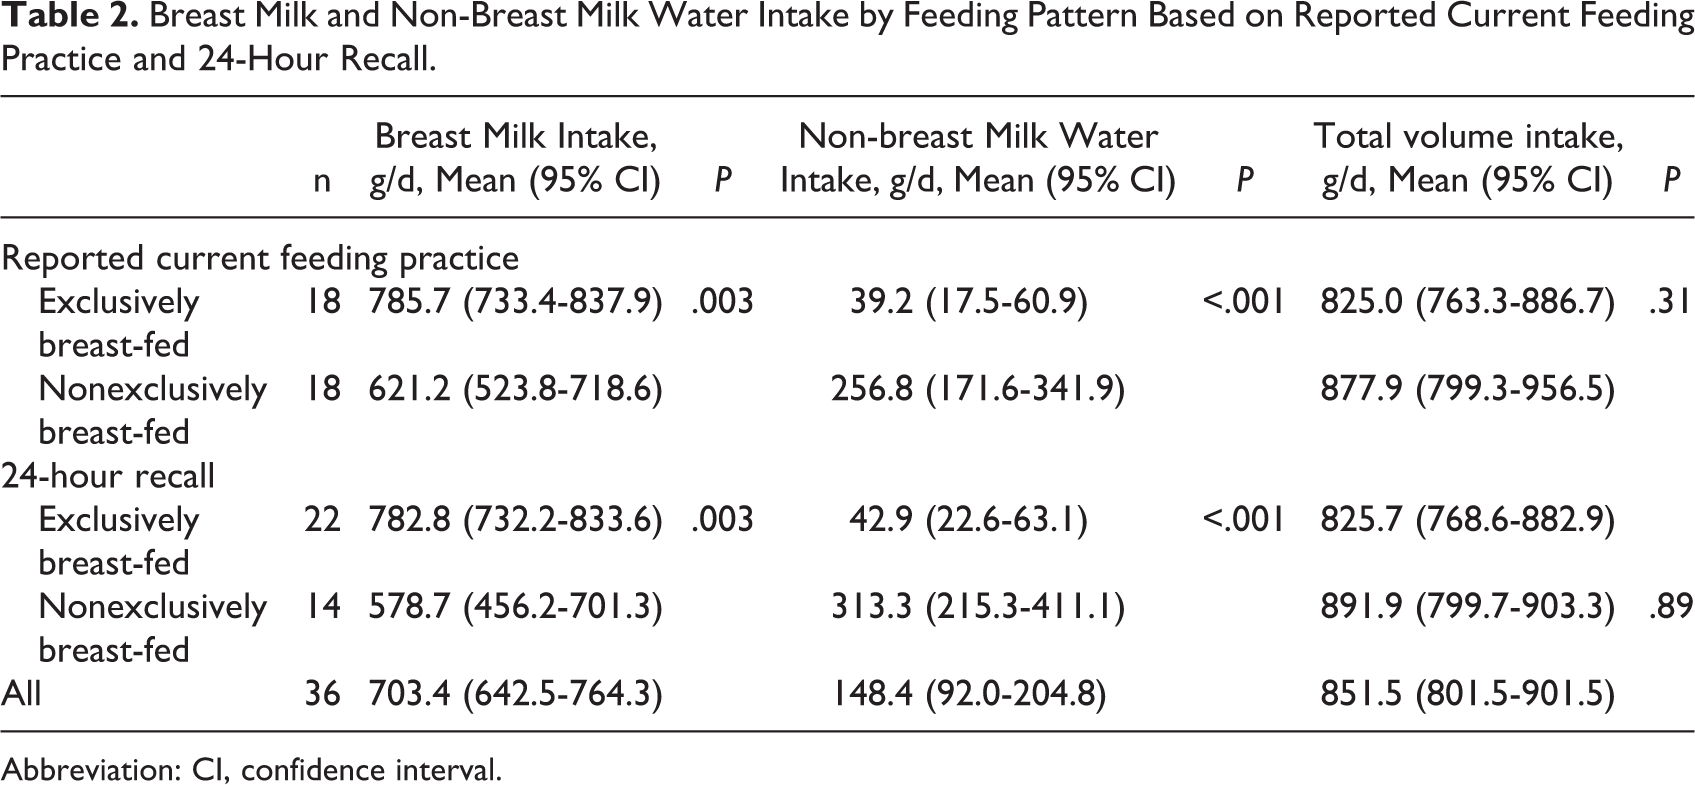Click the 703.4 (642.5-764.3) cell
The image size is (1695, 785).
[515, 693]
